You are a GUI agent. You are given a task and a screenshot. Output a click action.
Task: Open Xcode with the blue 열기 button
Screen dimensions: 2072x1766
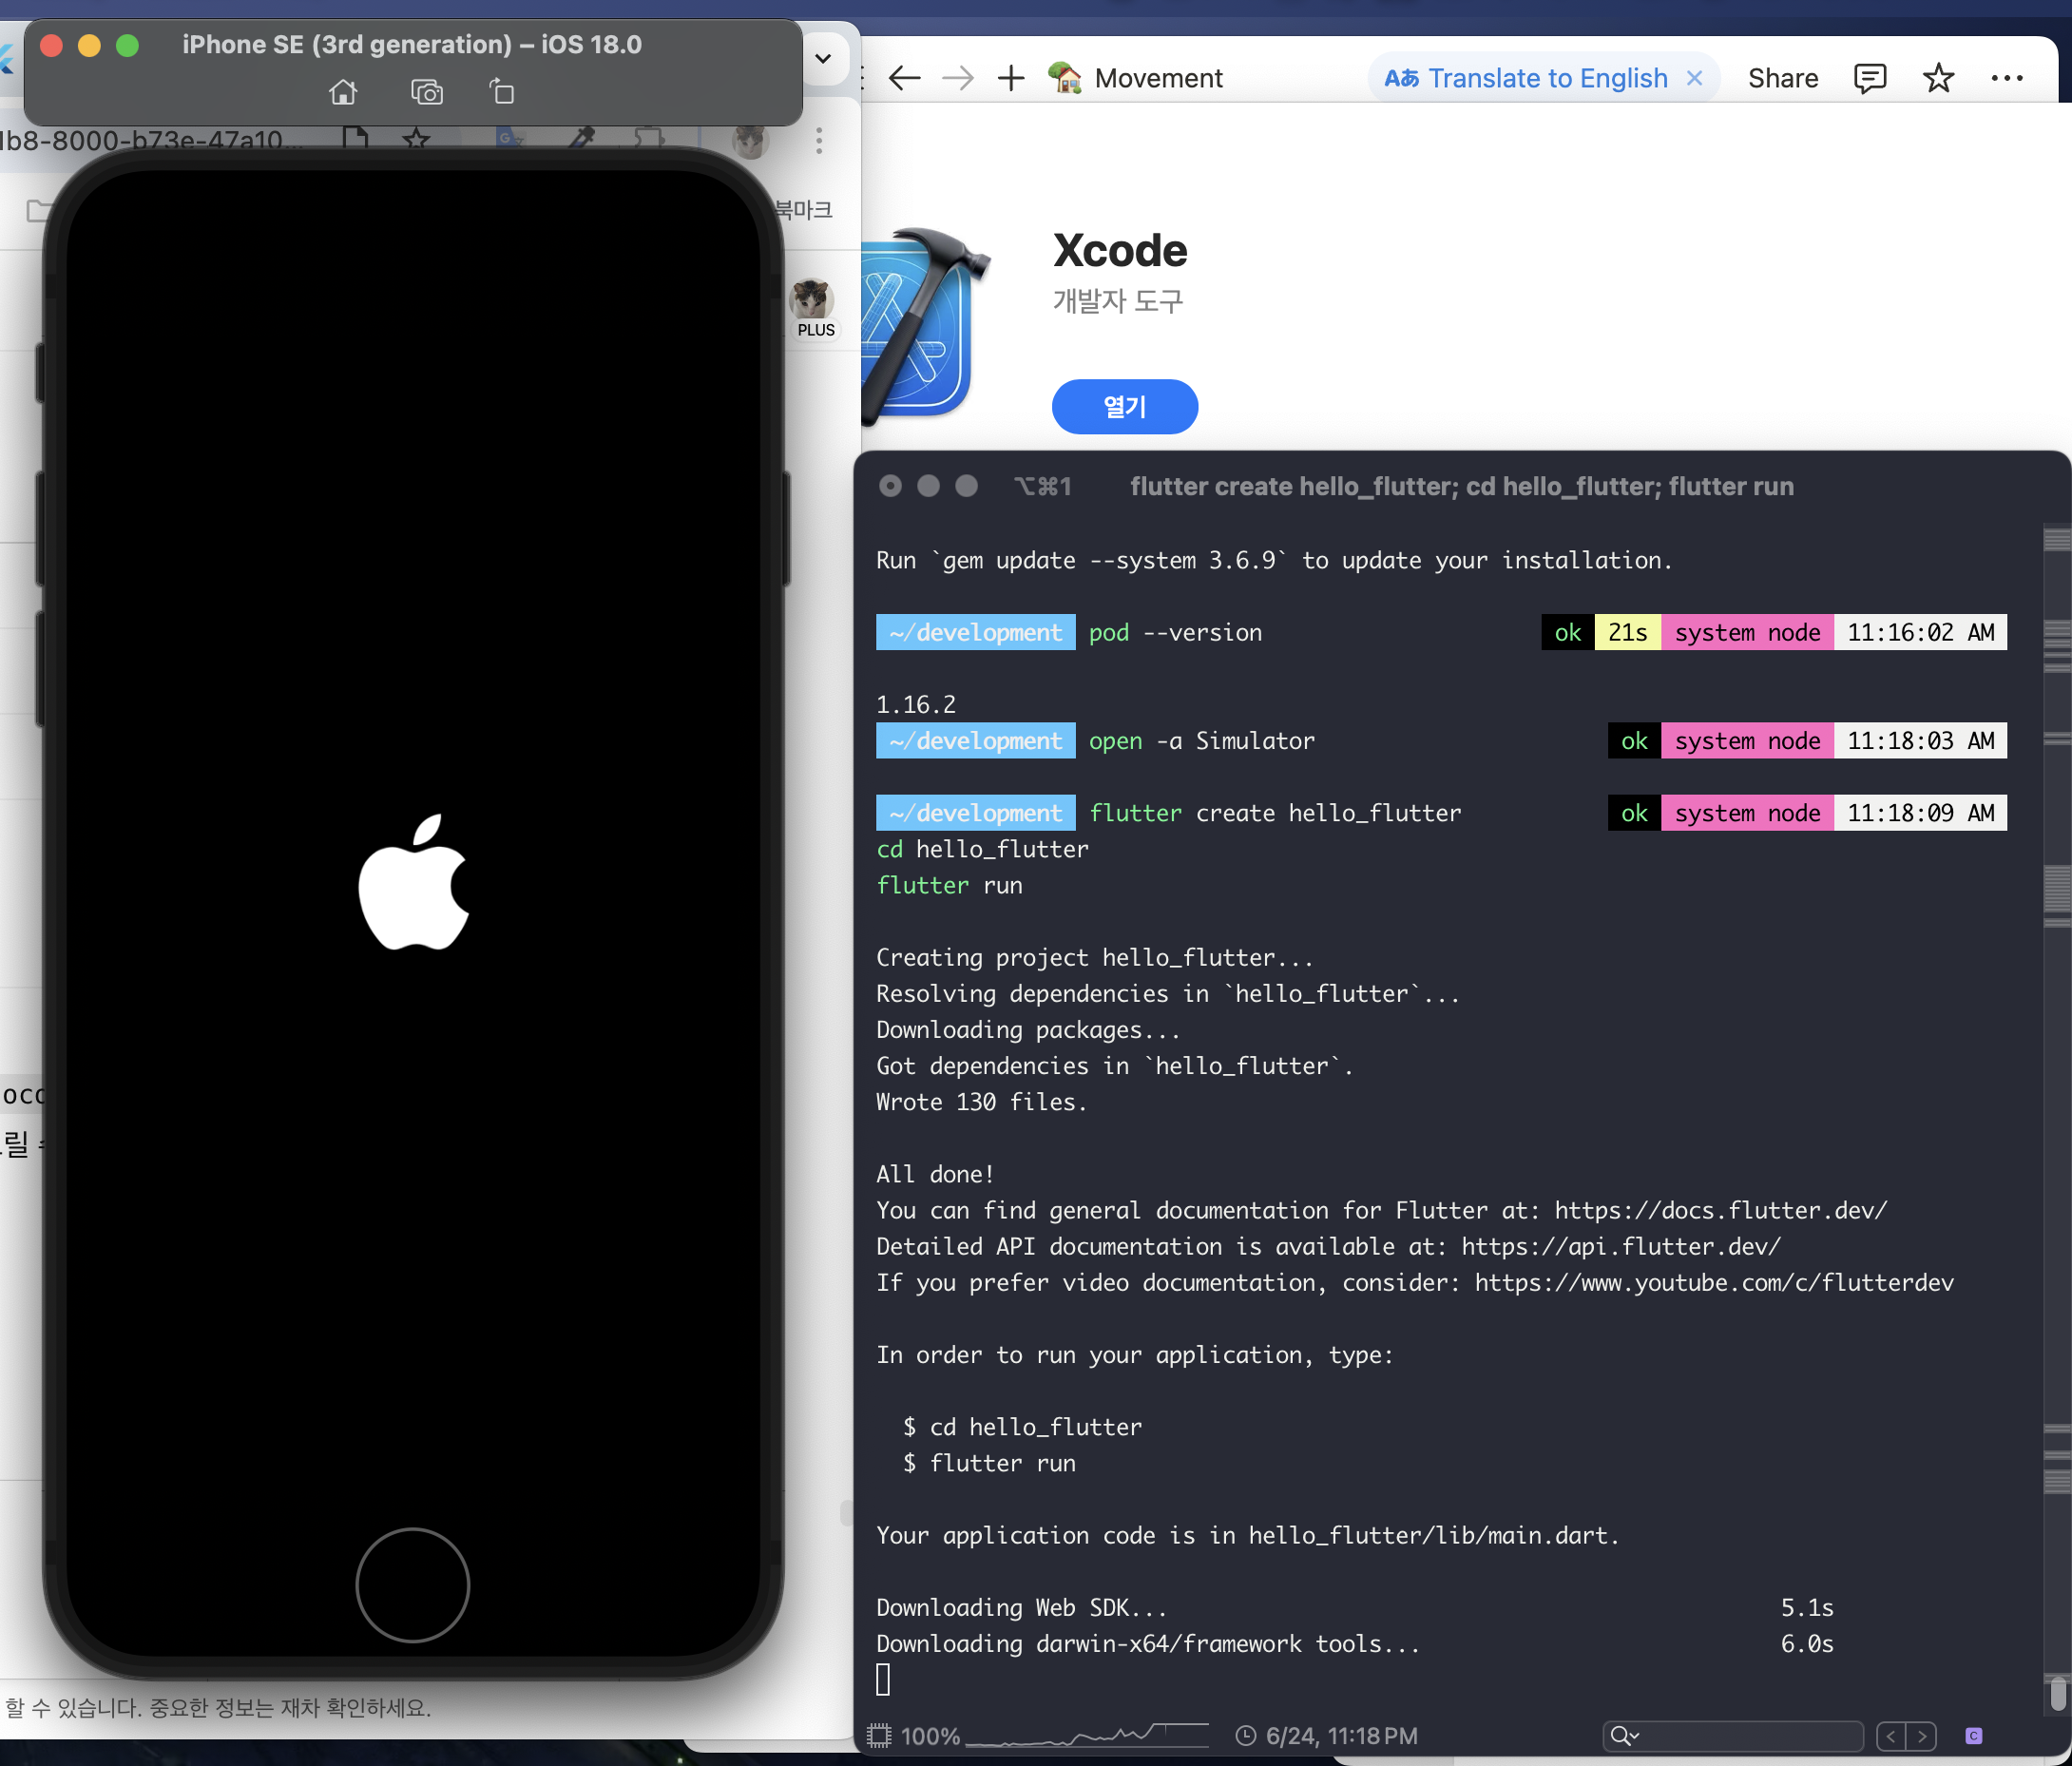(1124, 406)
